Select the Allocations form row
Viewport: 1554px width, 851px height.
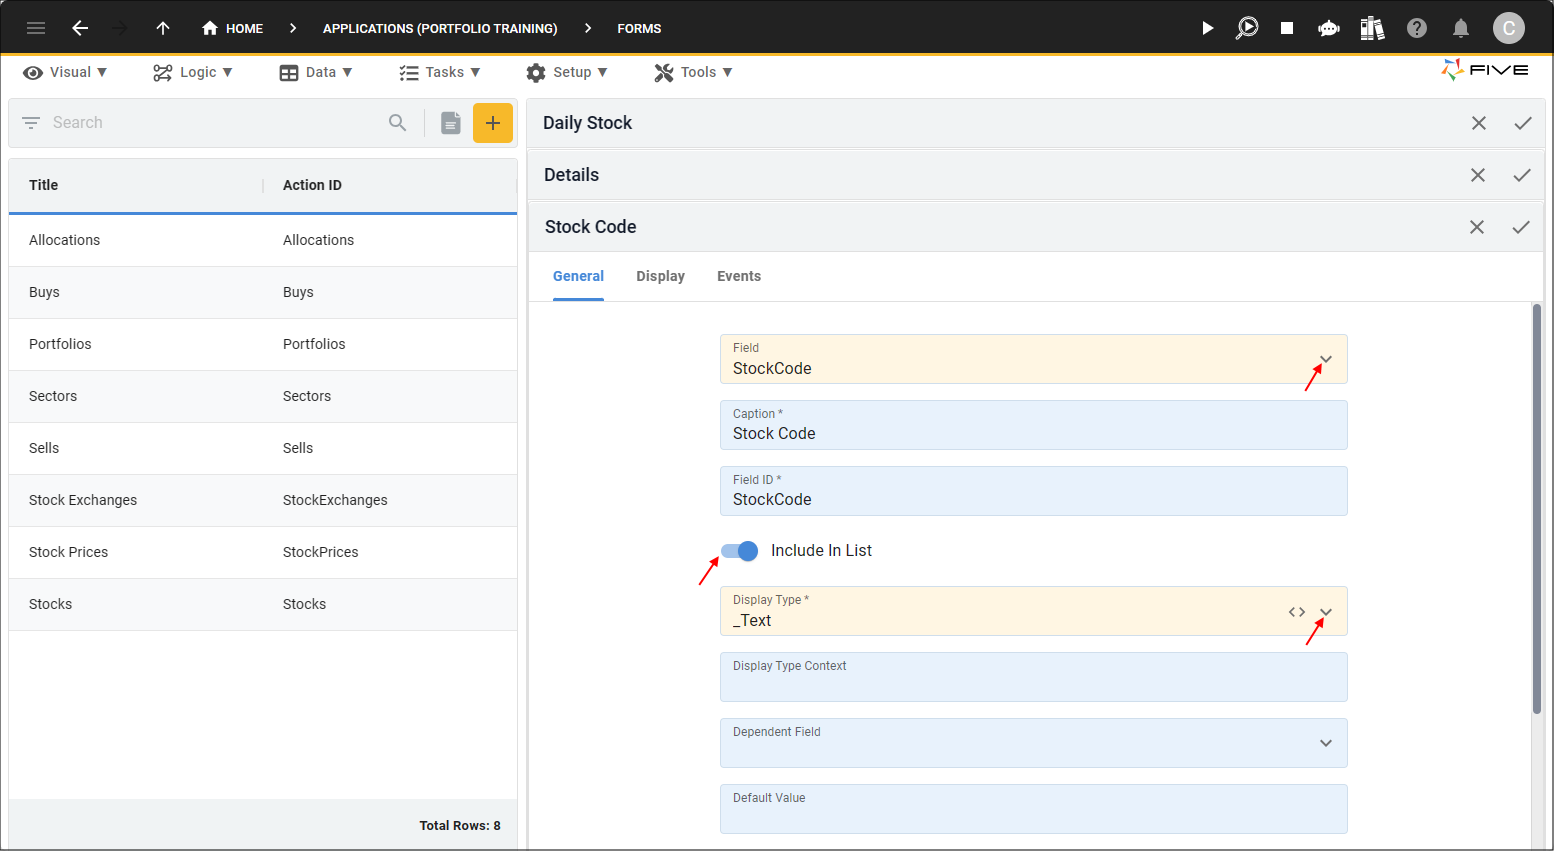click(x=263, y=240)
